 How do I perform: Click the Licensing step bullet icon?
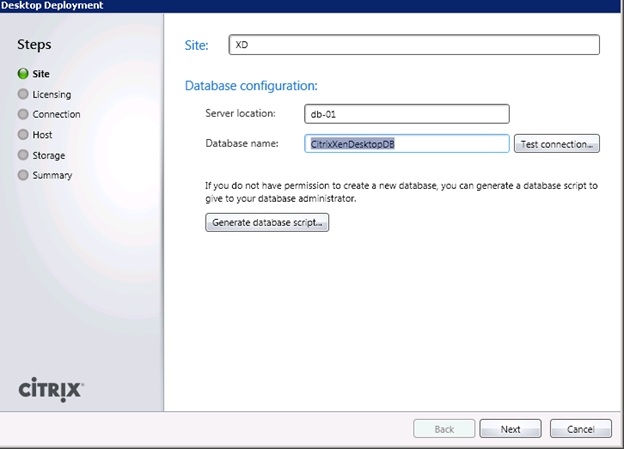tap(23, 94)
